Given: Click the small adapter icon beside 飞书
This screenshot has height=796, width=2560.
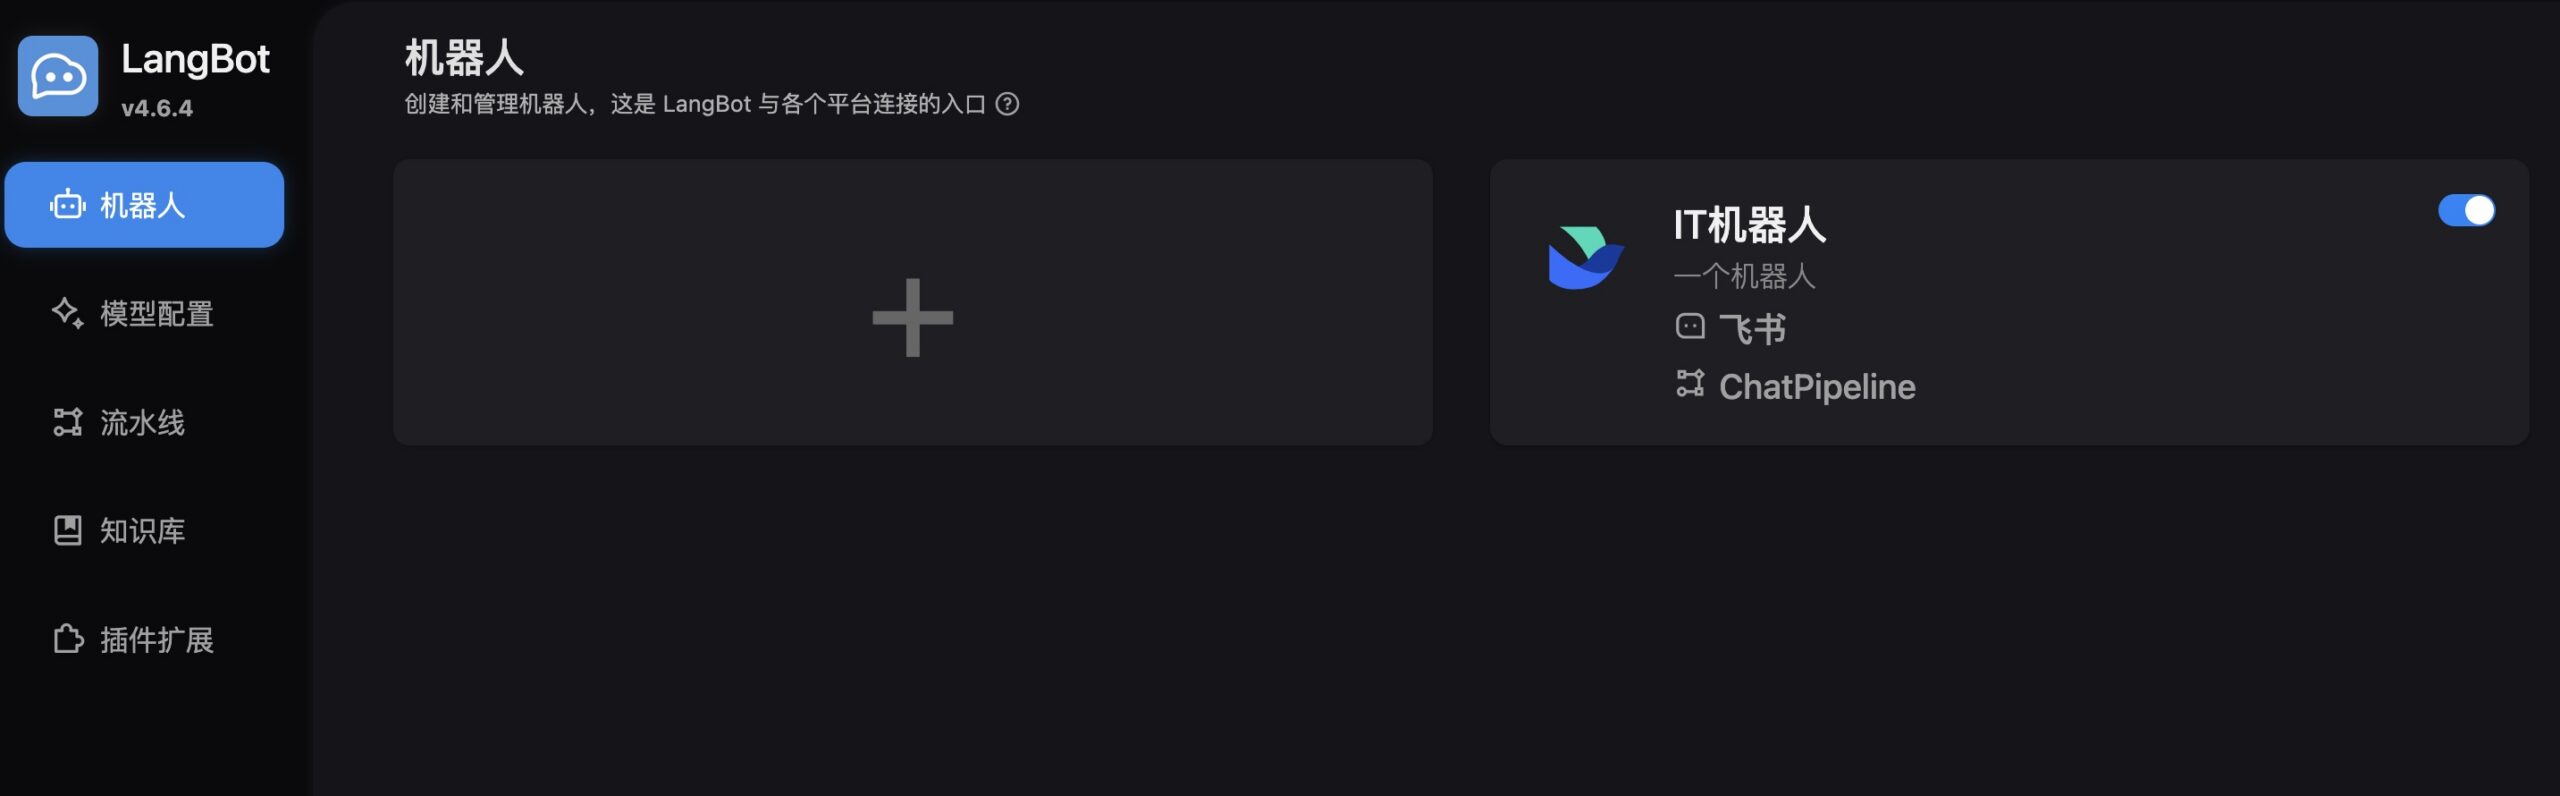Looking at the screenshot, I should (x=1690, y=327).
